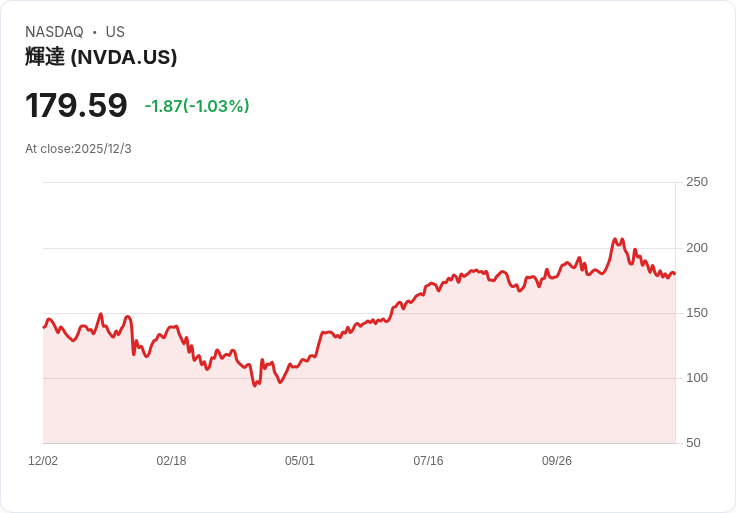Click the leftmost start of the price line
Image resolution: width=736 pixels, height=513 pixels.
[x=44, y=327]
